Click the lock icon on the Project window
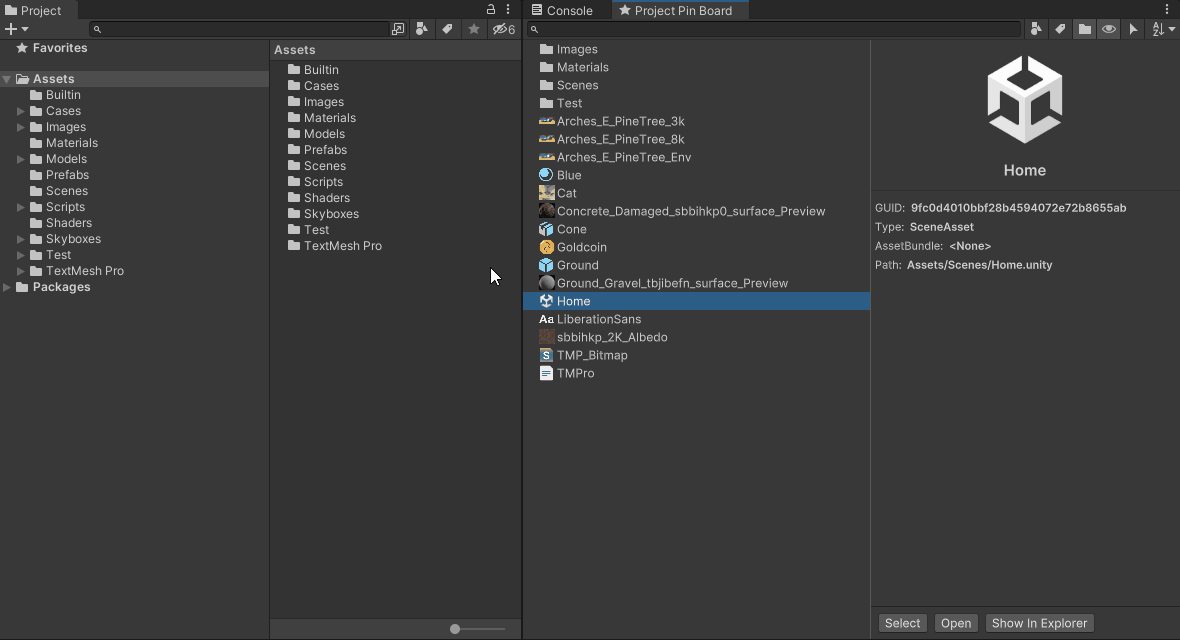 491,10
